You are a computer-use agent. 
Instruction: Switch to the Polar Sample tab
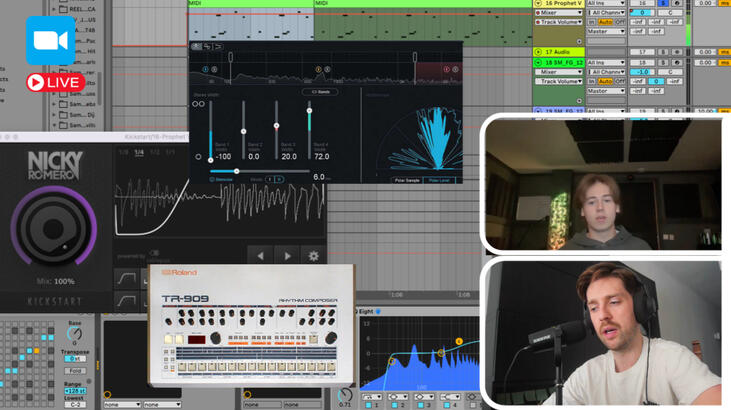(x=403, y=179)
